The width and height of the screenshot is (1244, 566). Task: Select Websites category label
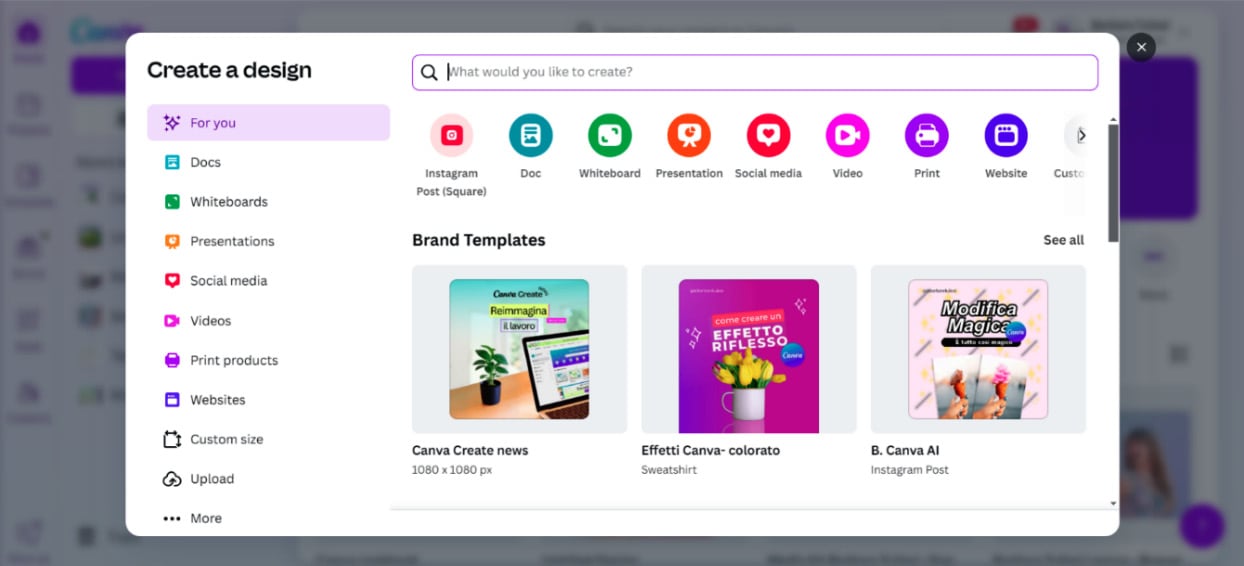click(218, 400)
